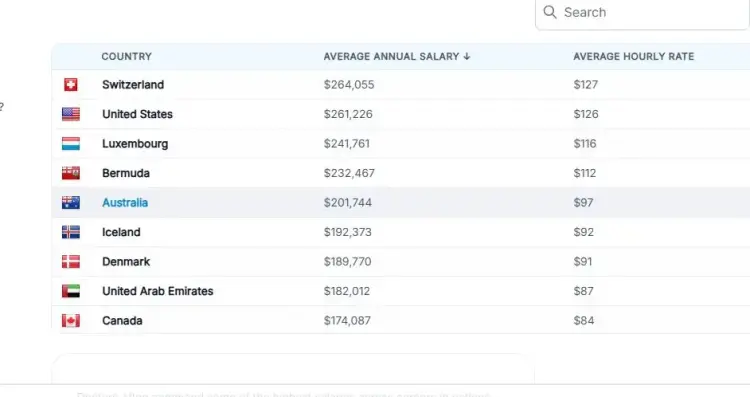
Task: Toggle the salary sort arrow indicator
Action: [x=467, y=56]
